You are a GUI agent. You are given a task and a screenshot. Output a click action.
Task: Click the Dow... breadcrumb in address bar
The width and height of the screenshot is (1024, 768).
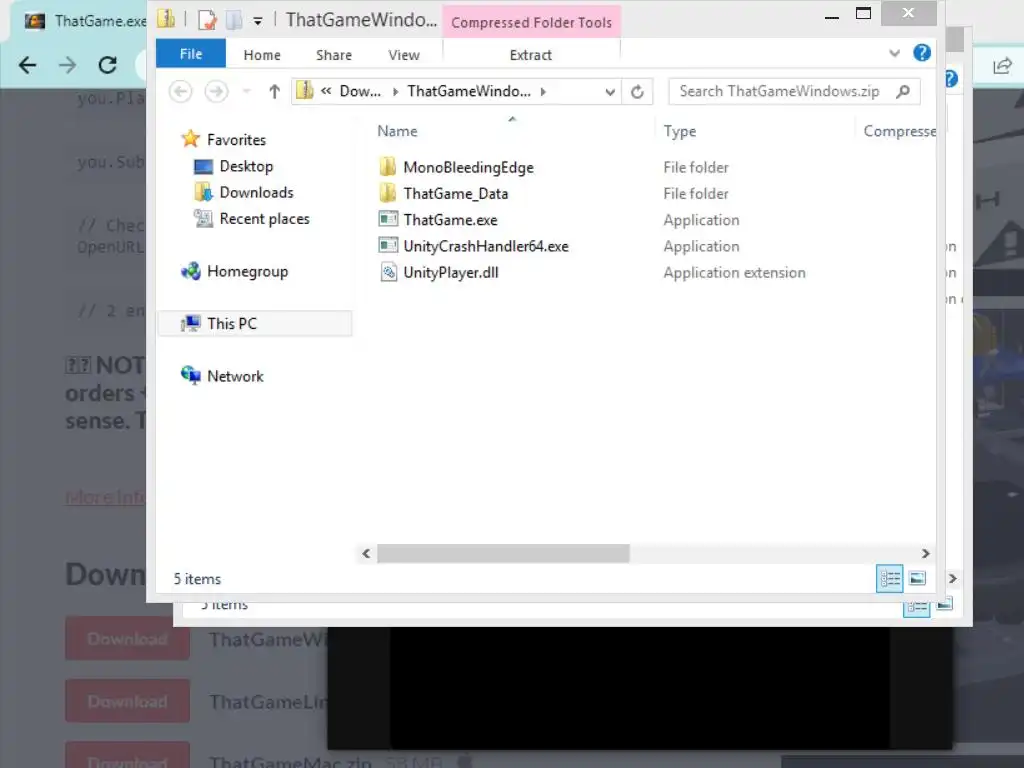coord(360,91)
